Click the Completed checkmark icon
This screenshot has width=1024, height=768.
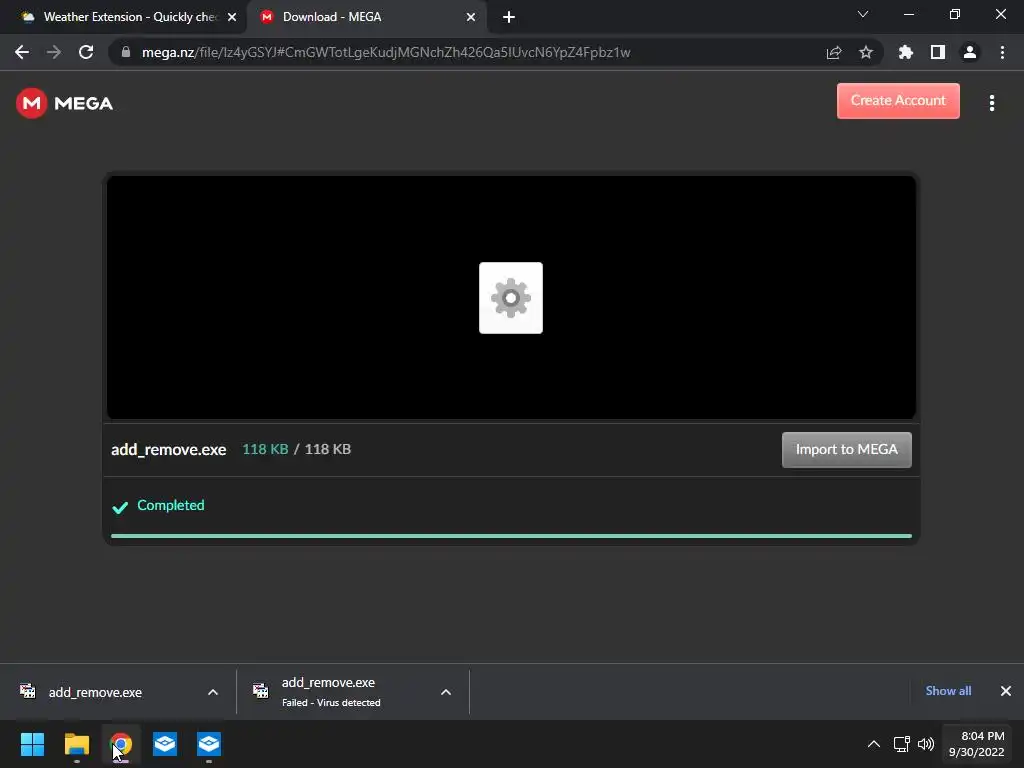pyautogui.click(x=120, y=507)
